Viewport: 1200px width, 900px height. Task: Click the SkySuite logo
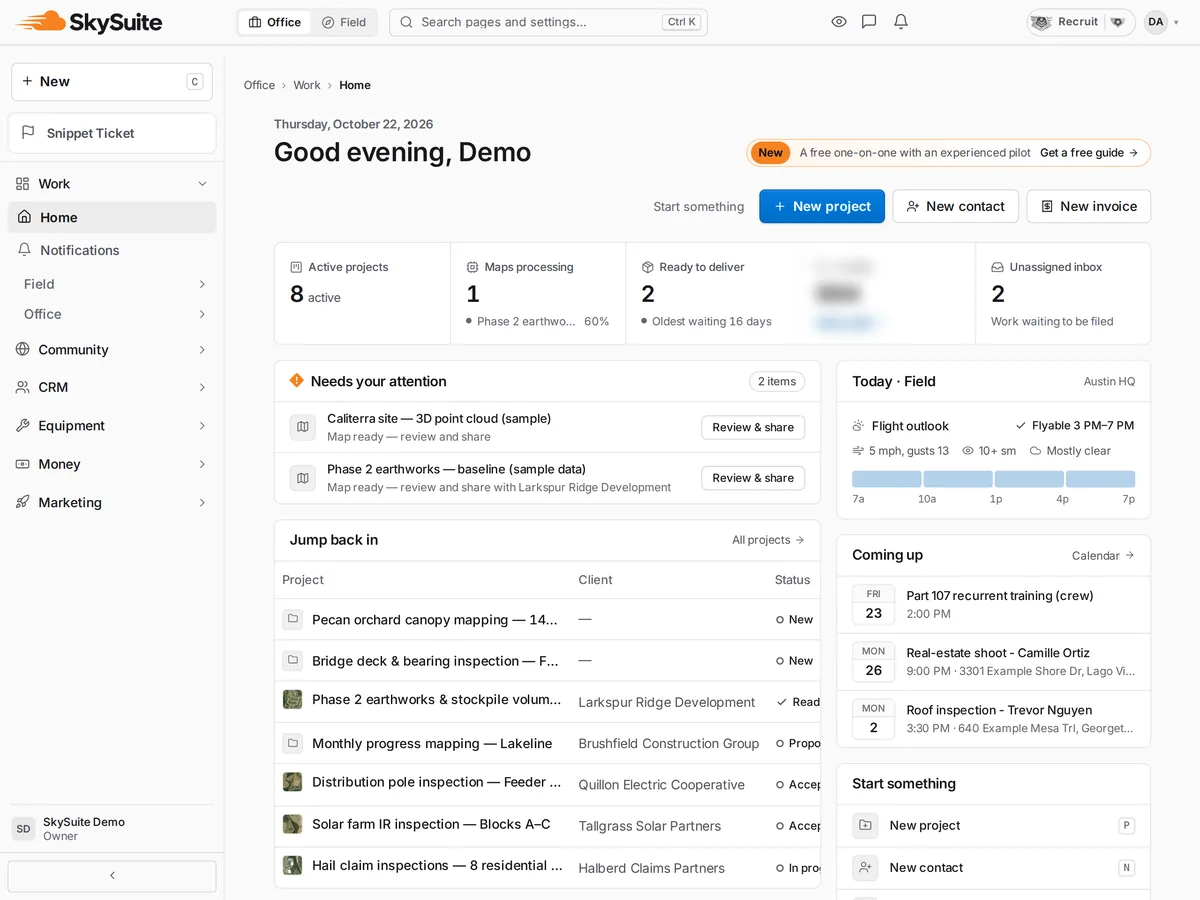(90, 22)
